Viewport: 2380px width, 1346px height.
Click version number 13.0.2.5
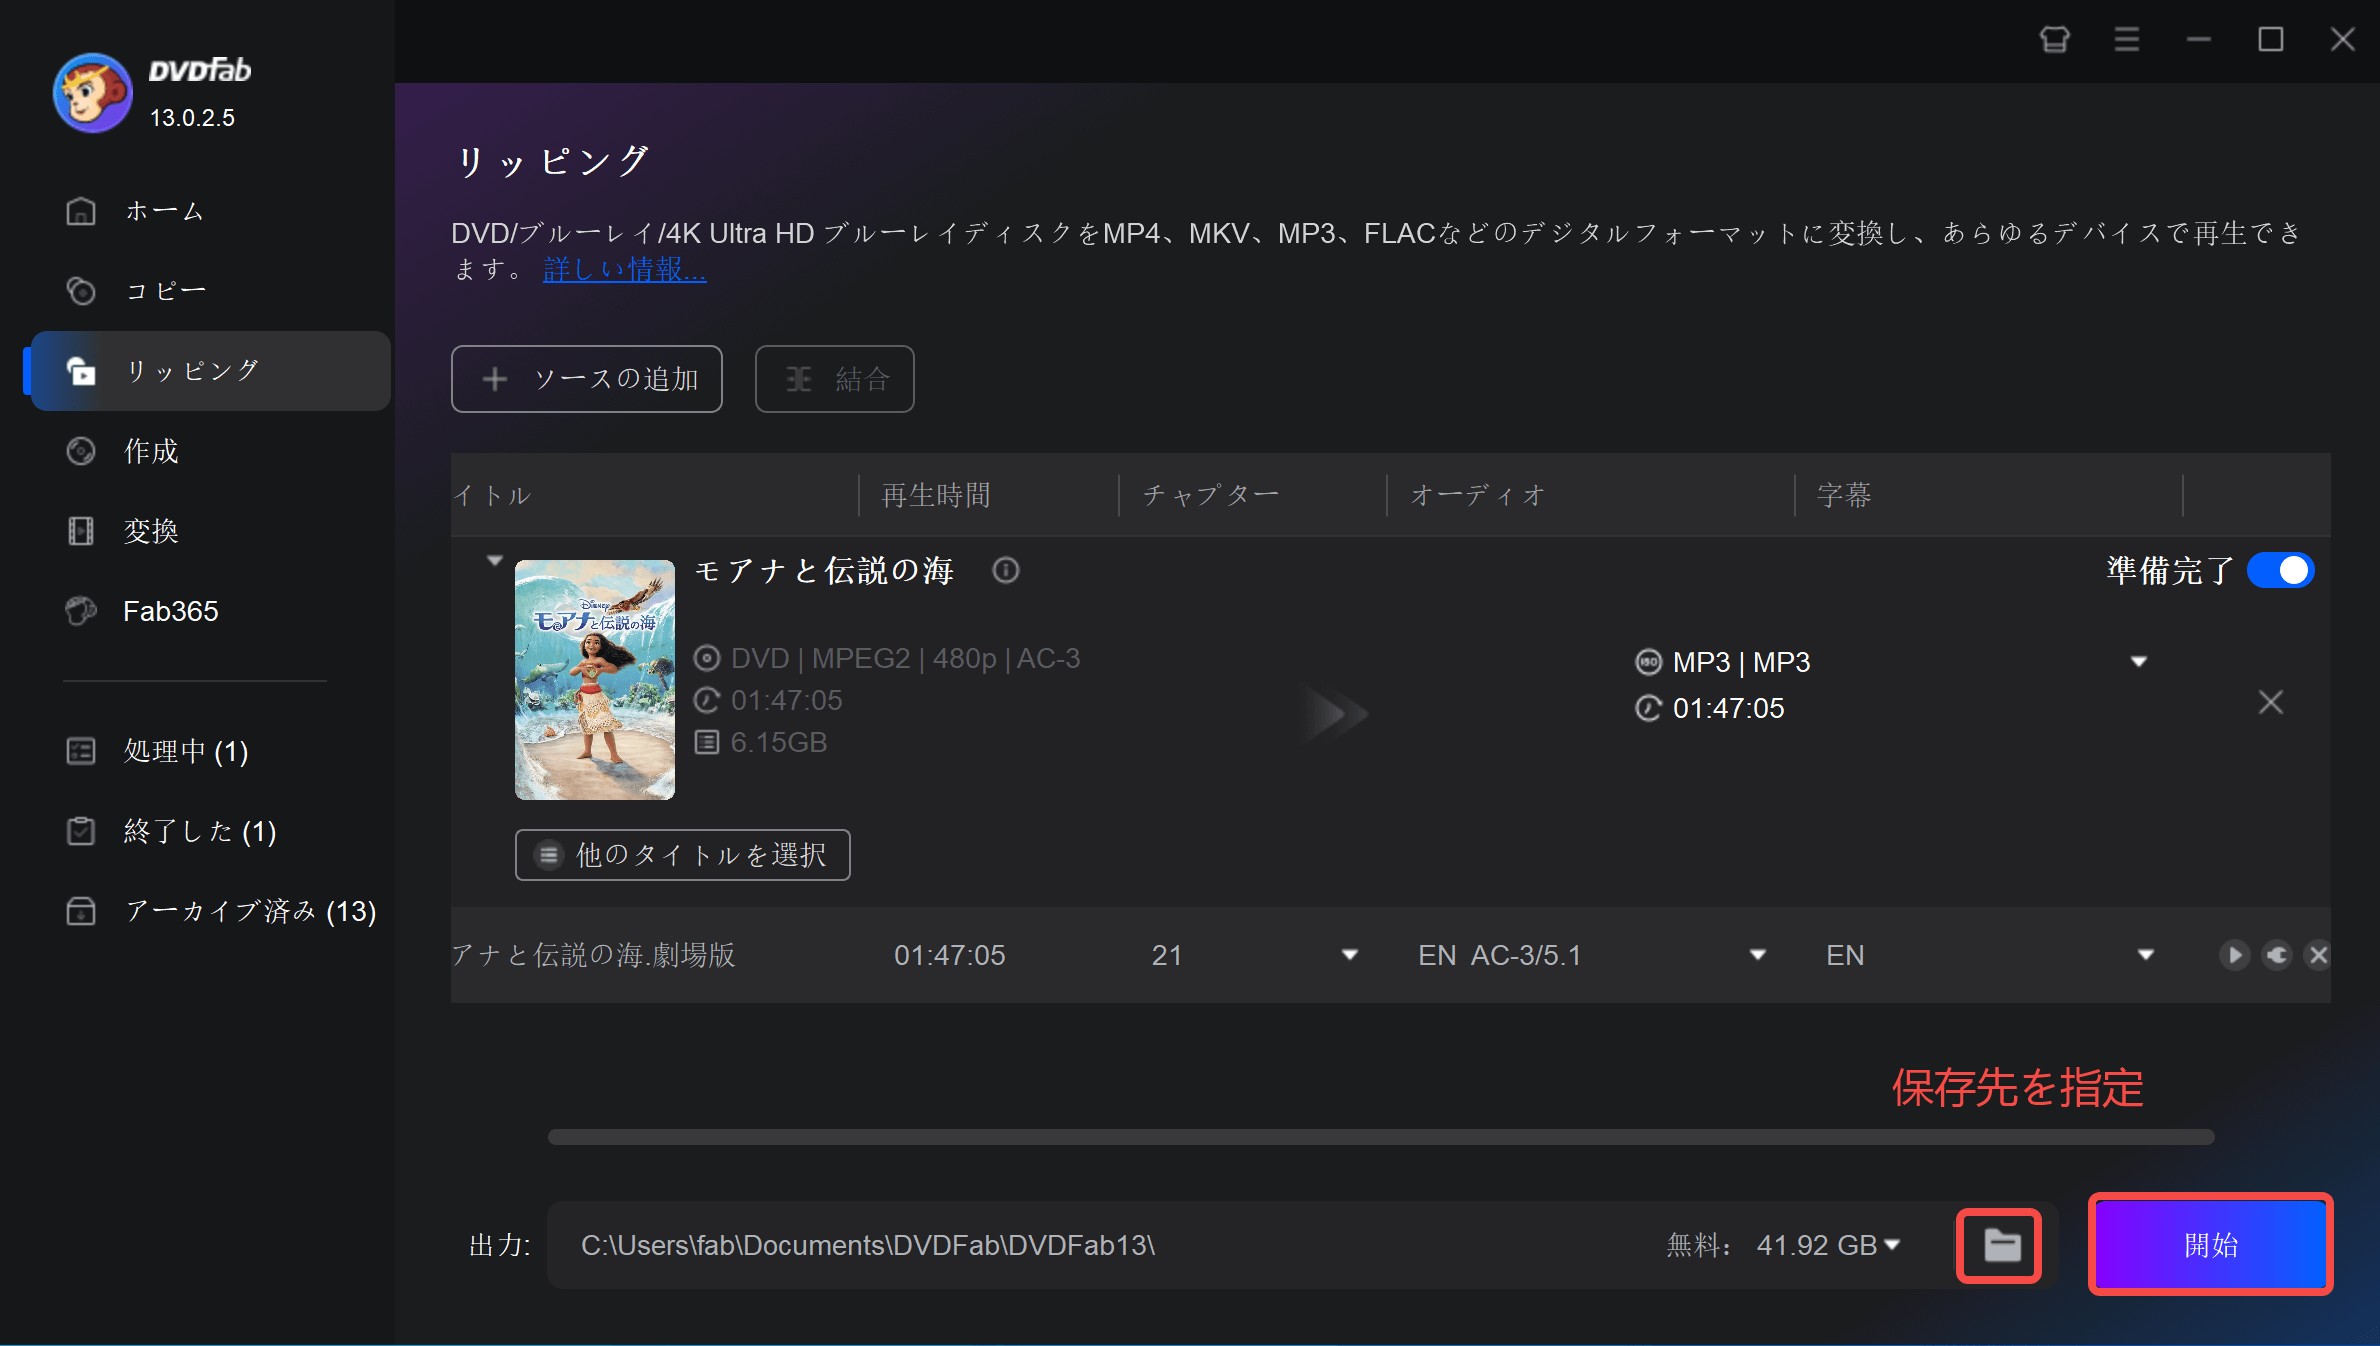click(192, 118)
